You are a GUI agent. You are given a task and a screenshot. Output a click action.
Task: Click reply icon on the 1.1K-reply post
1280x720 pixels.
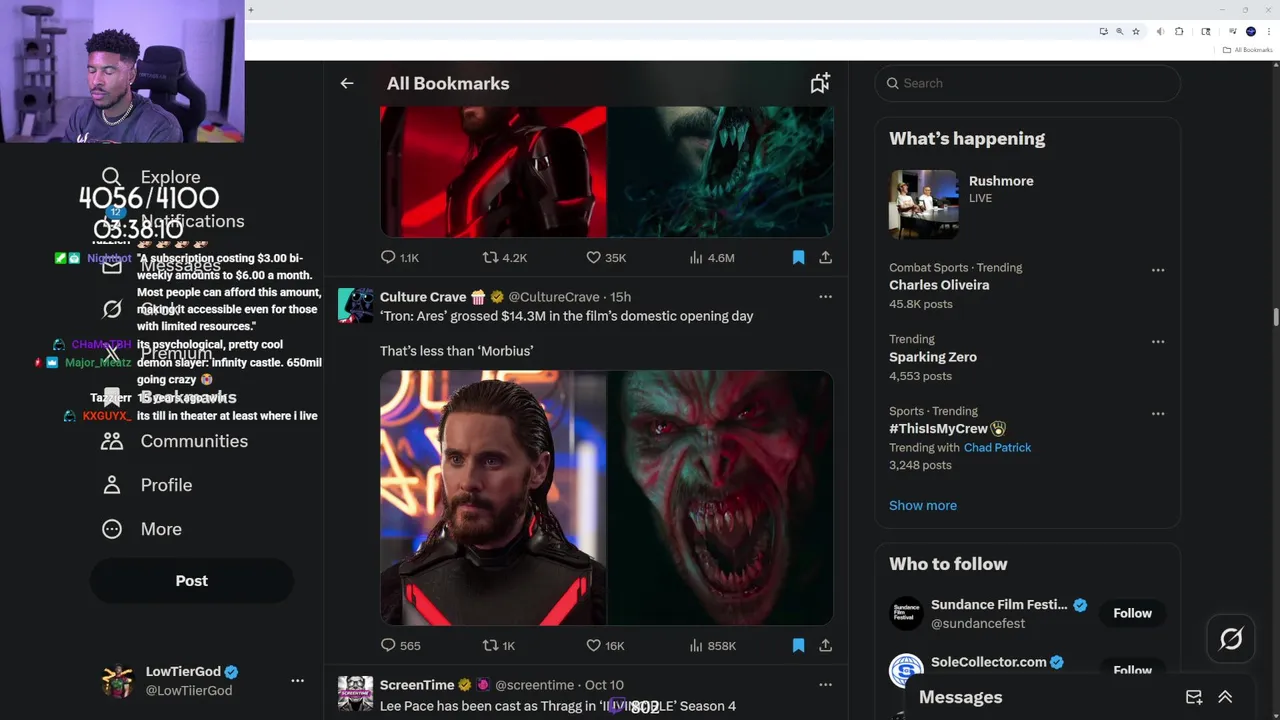[388, 258]
